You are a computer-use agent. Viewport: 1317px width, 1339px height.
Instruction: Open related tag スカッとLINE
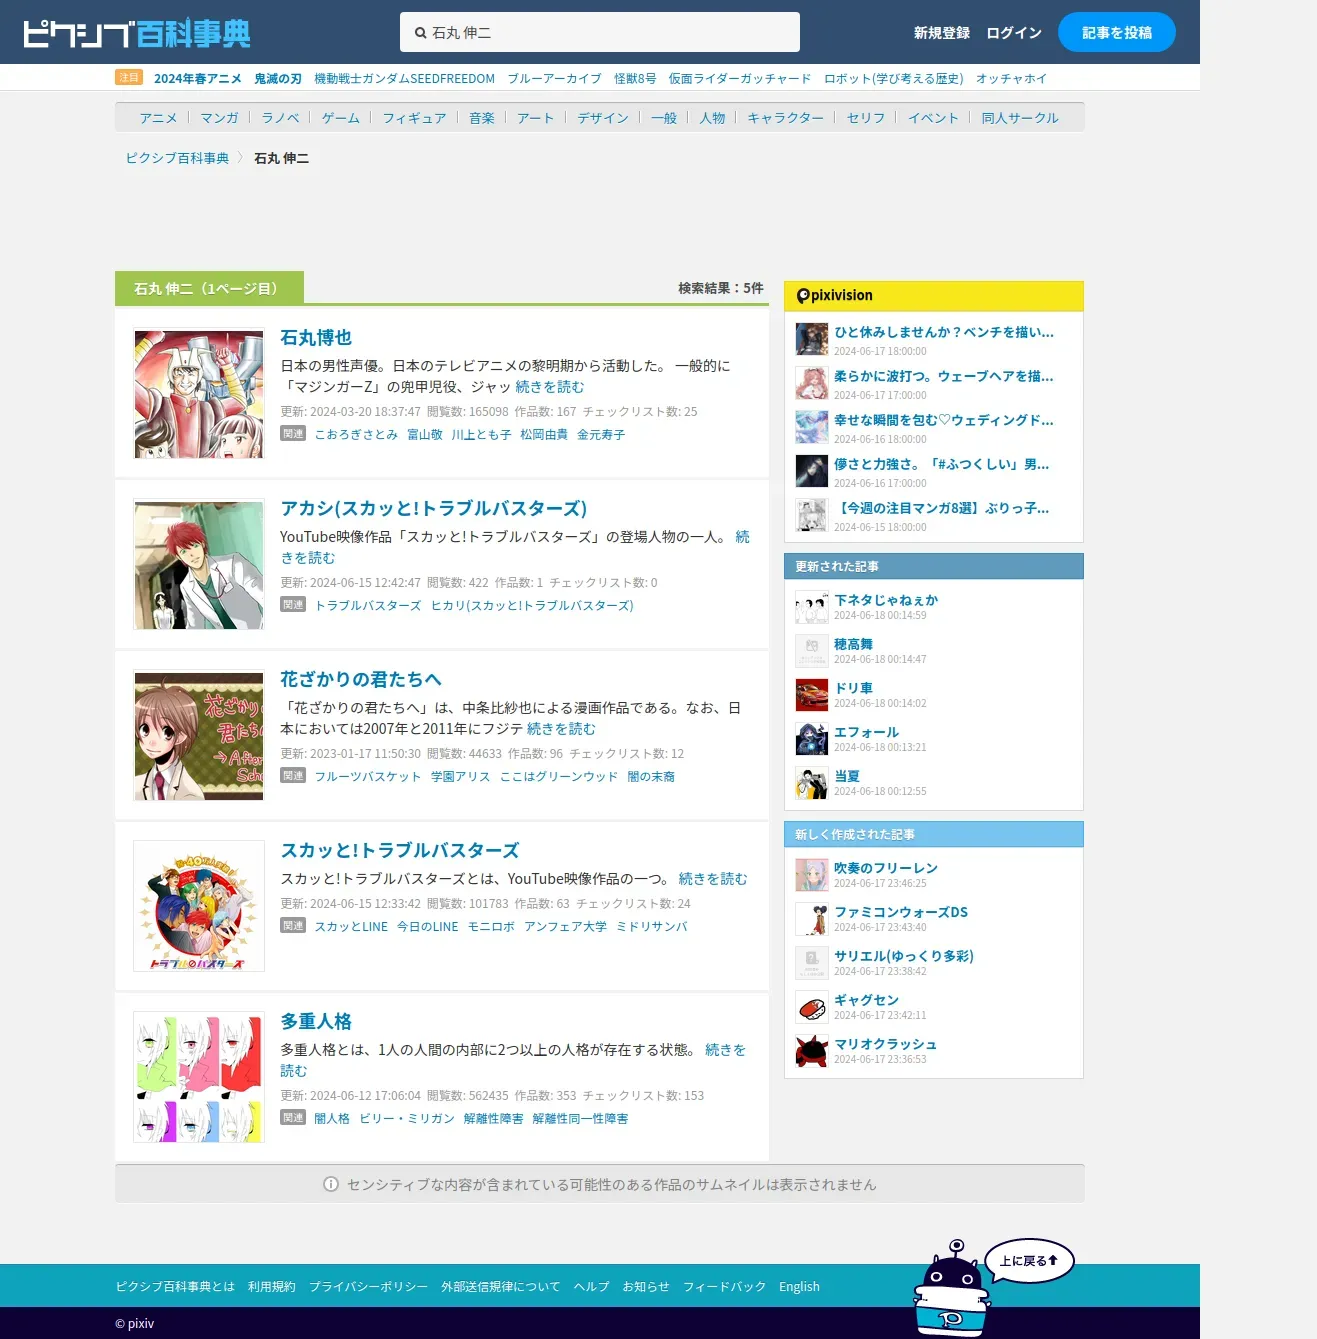pyautogui.click(x=351, y=927)
